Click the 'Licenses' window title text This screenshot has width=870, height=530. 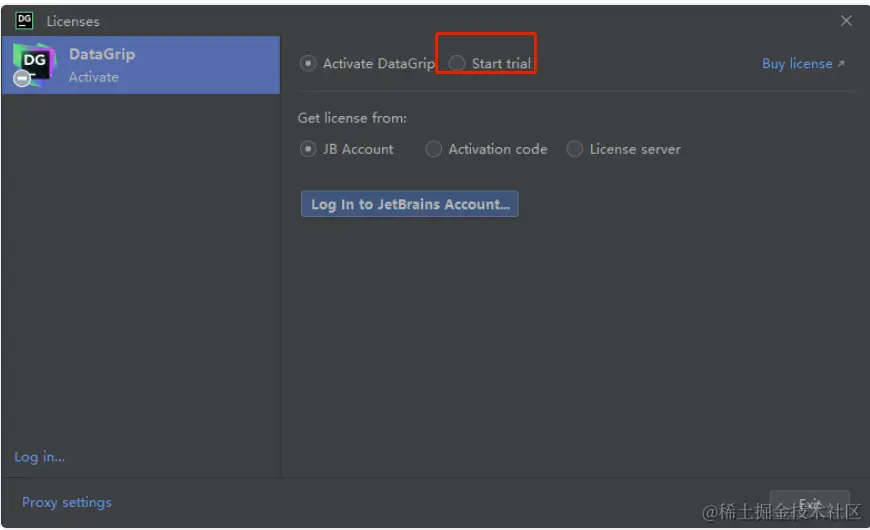73,21
